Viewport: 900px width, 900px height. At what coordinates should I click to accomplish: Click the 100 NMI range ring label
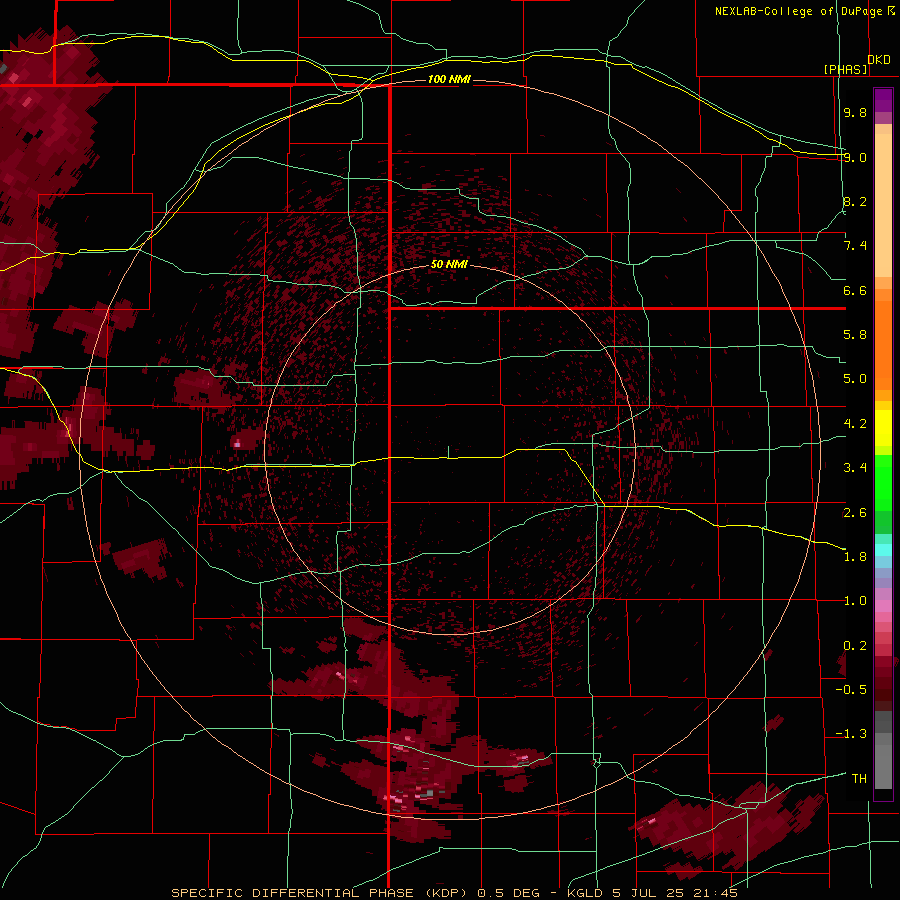(449, 79)
